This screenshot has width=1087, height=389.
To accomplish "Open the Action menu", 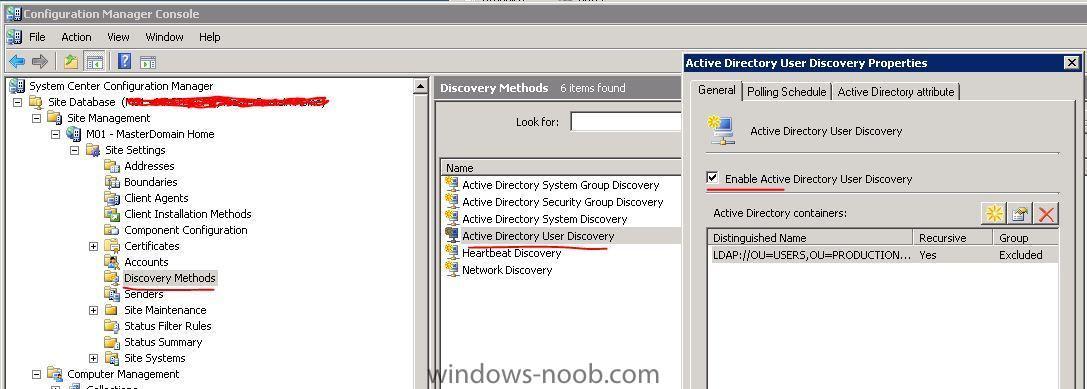I will coord(76,37).
